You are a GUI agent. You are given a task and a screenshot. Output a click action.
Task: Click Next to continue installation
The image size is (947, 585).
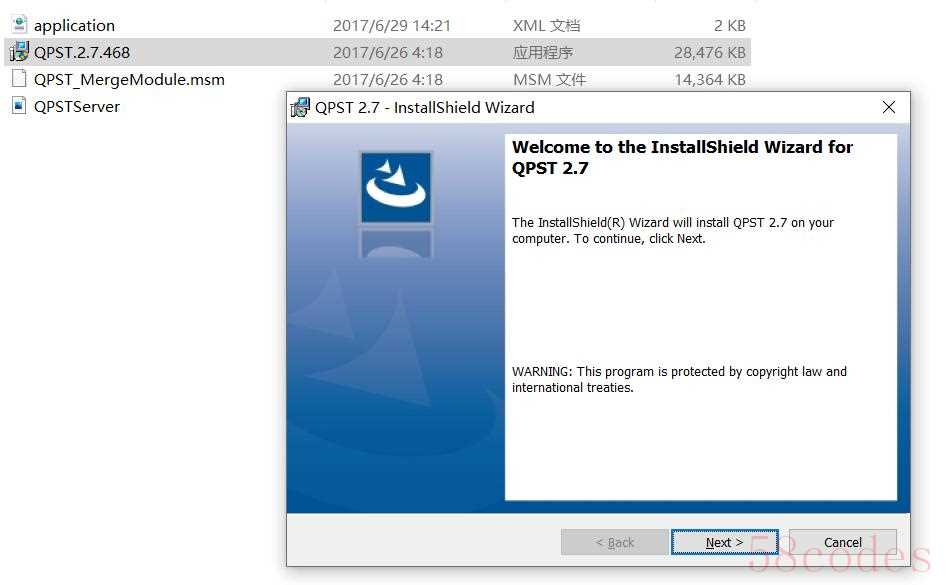(x=724, y=542)
